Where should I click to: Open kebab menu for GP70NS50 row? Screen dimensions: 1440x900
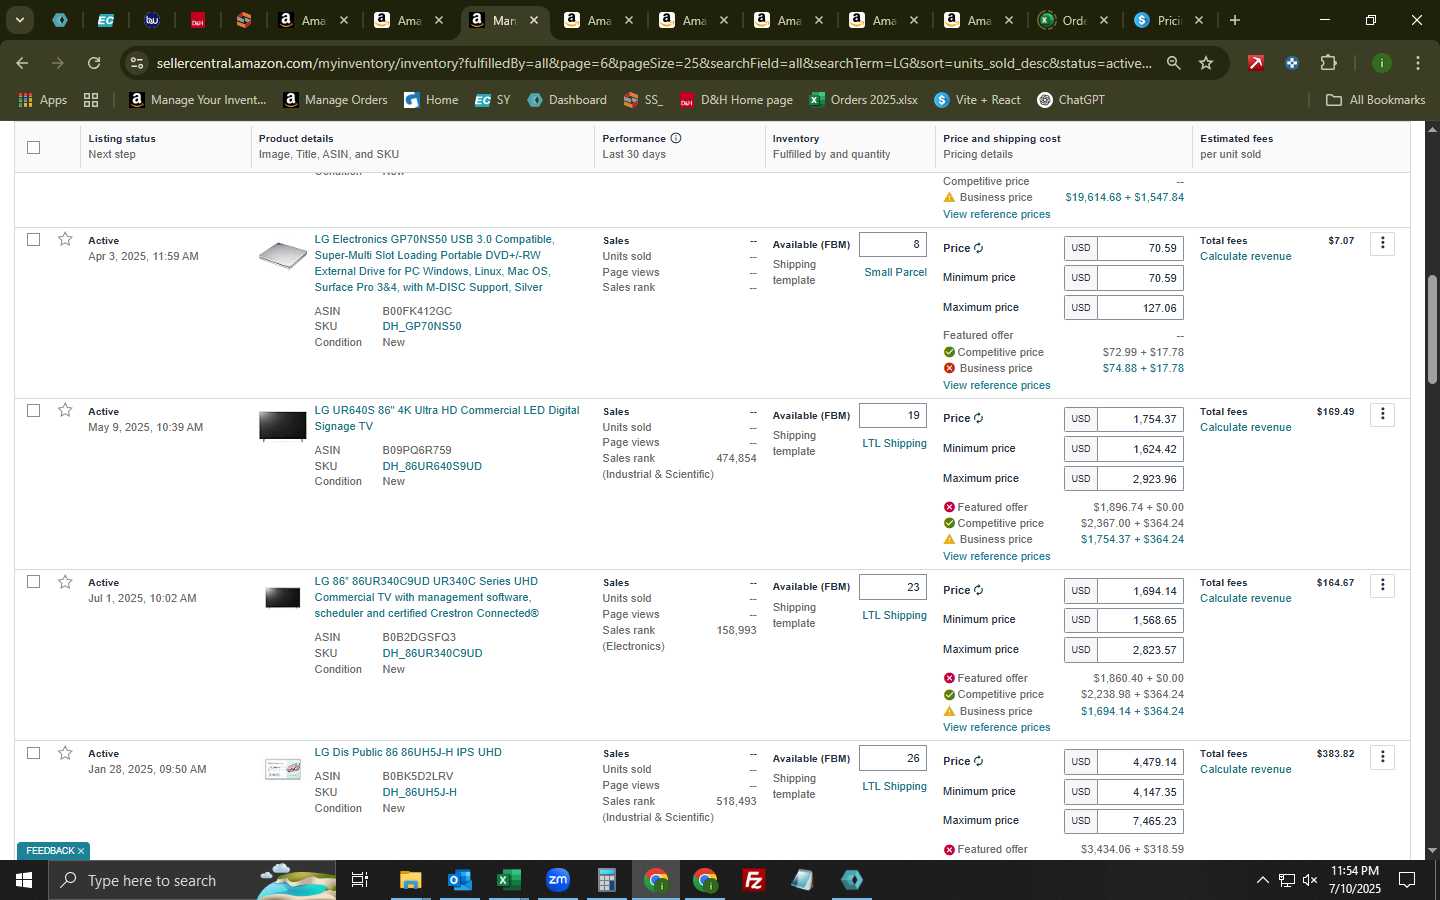tap(1383, 243)
